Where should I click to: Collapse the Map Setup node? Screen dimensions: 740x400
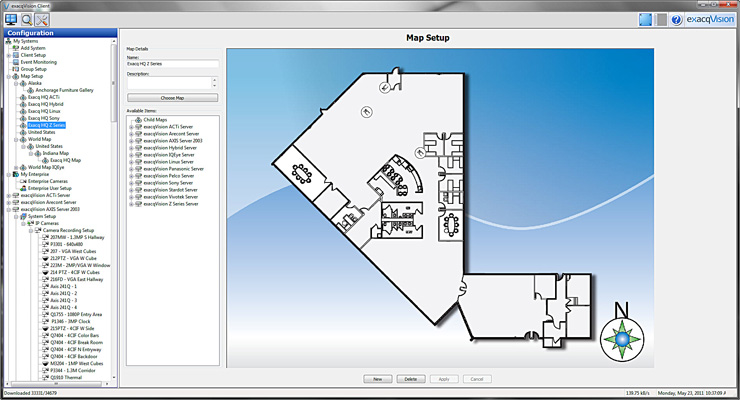(x=8, y=76)
